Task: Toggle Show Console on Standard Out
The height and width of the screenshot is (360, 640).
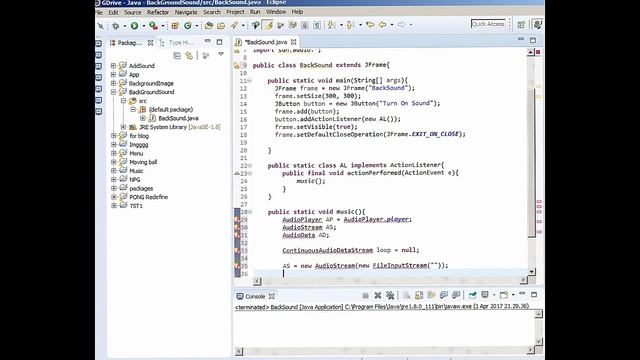Action: pyautogui.click(x=444, y=296)
